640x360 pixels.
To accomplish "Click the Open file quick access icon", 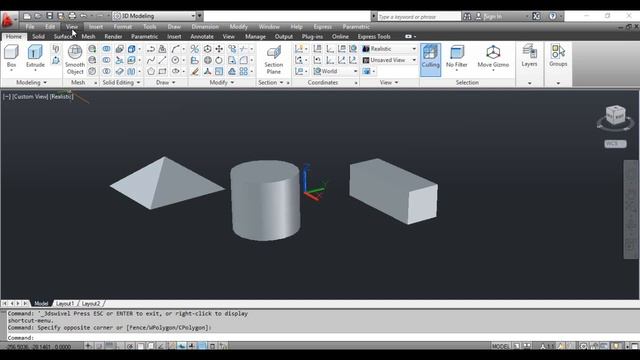I will click(38, 16).
